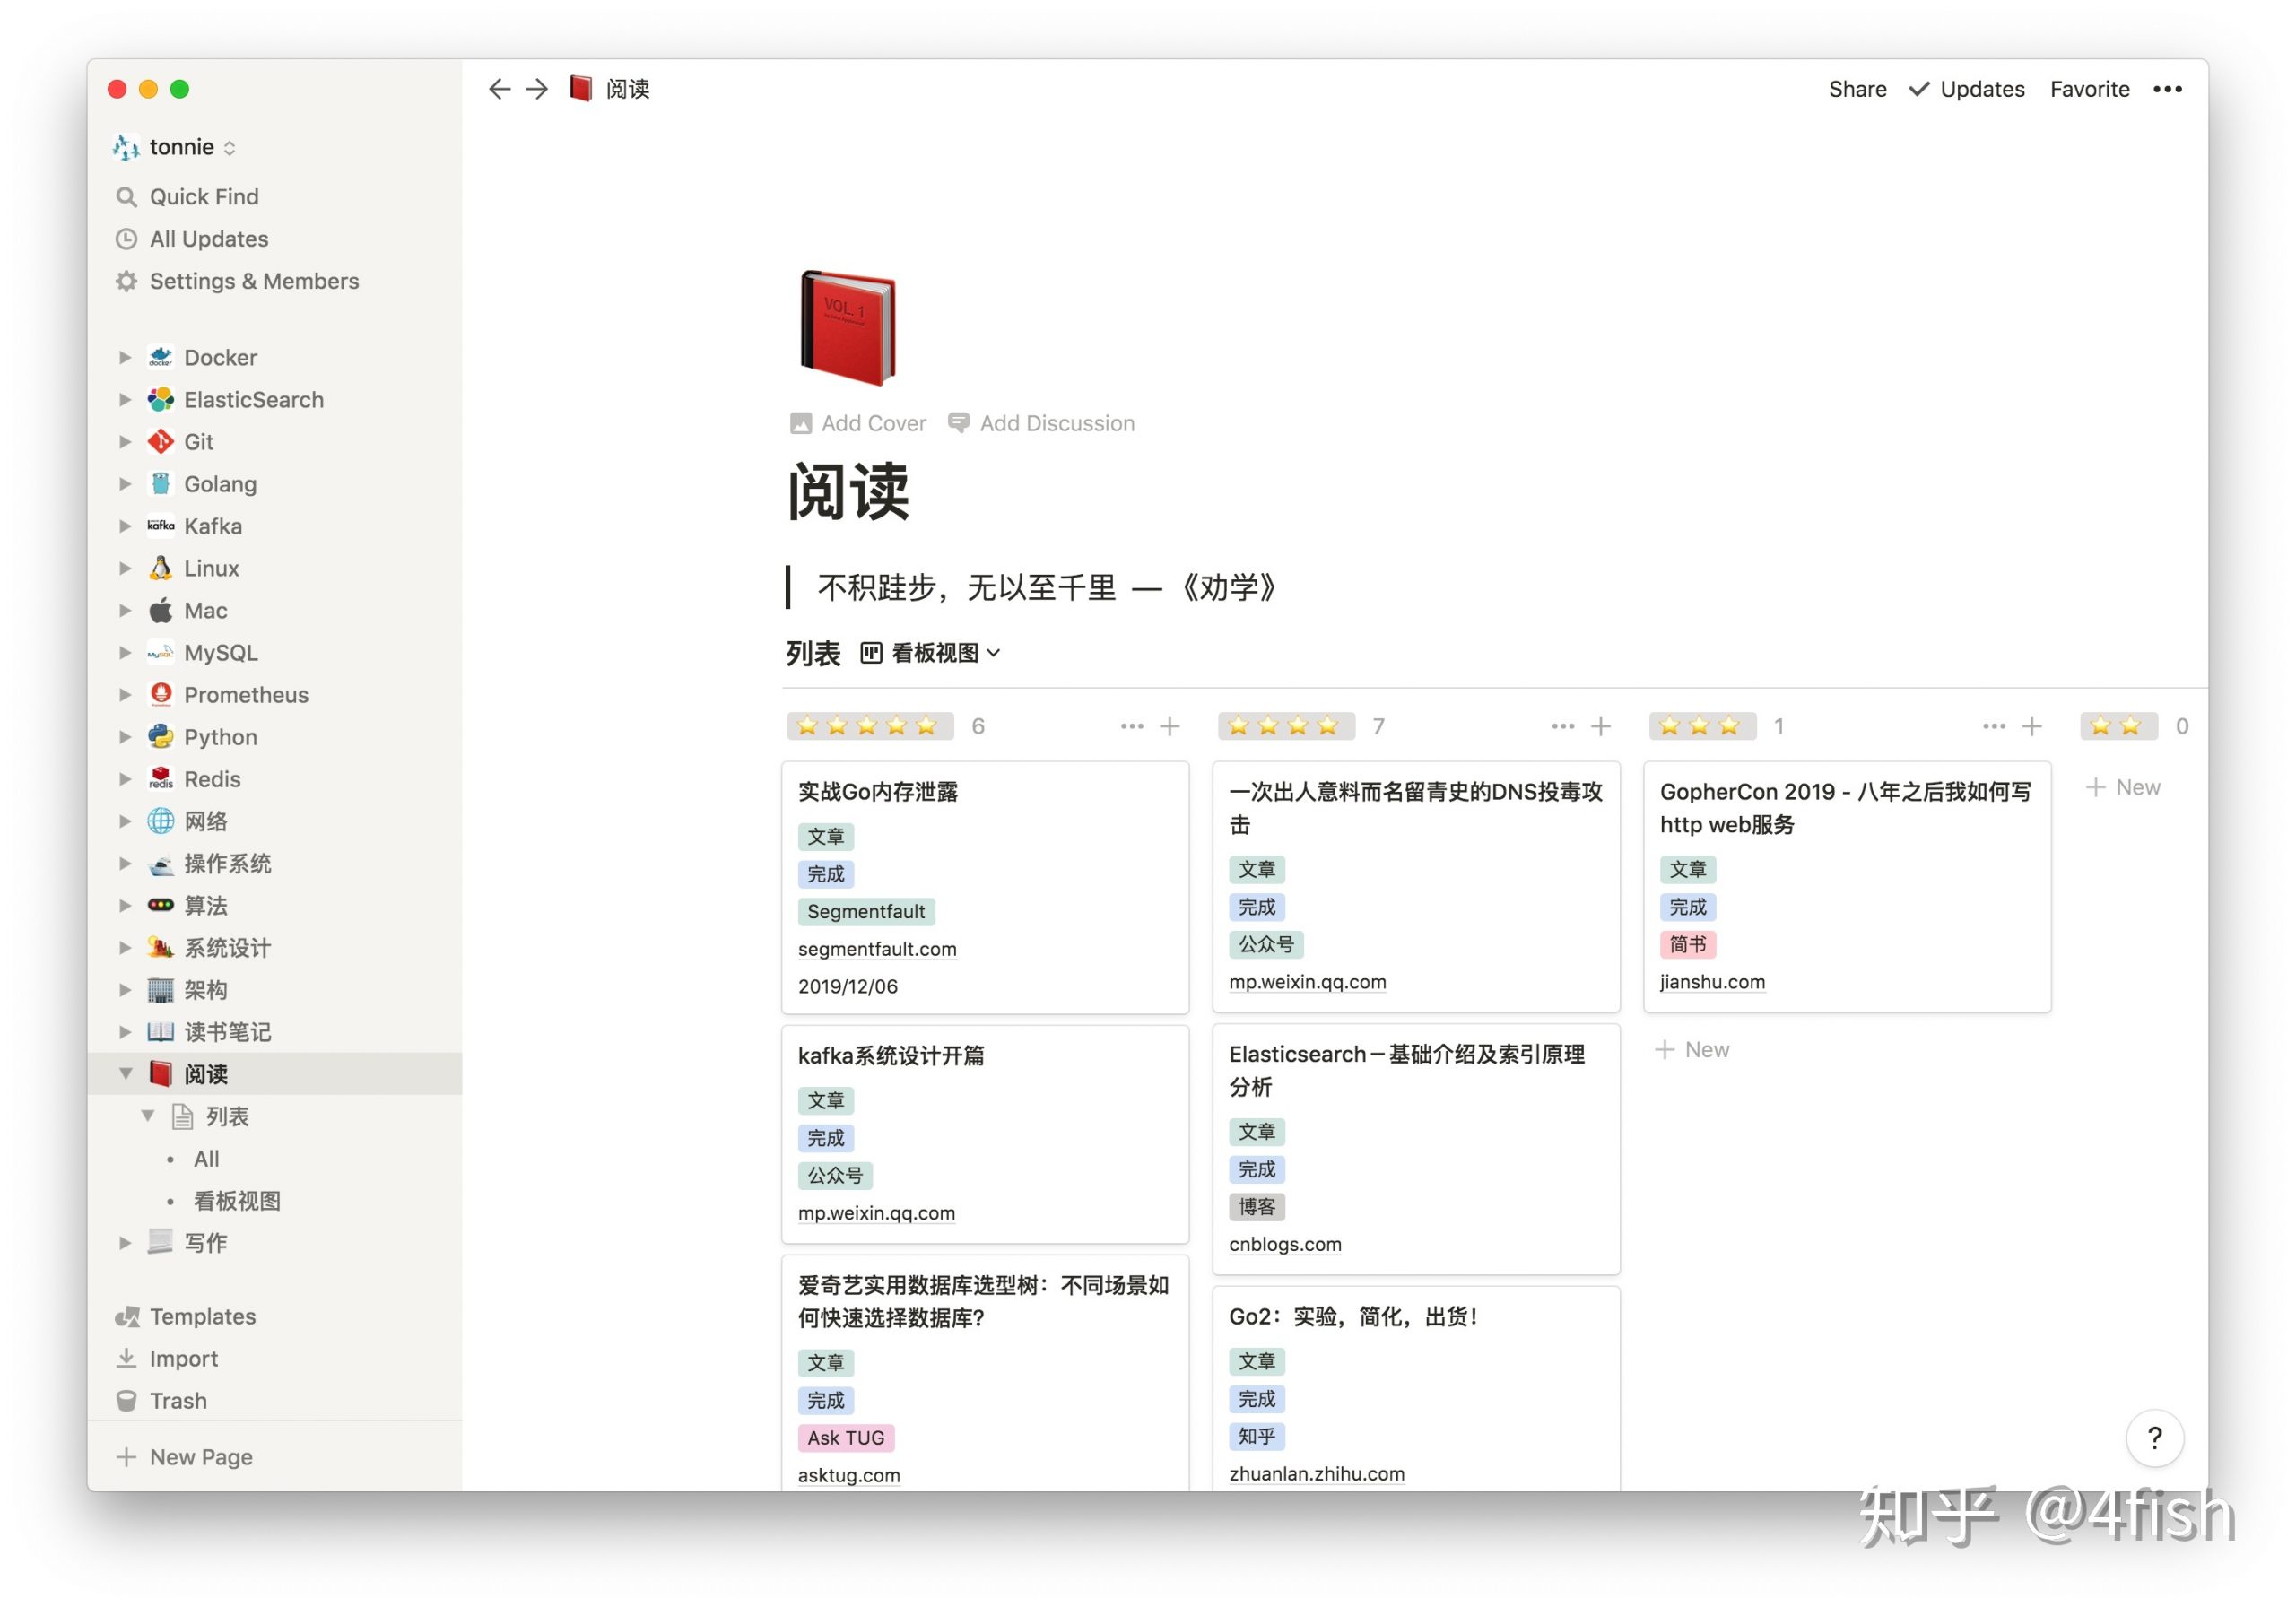The image size is (2296, 1607).
Task: Click the 阅读 page title
Action: pos(848,491)
